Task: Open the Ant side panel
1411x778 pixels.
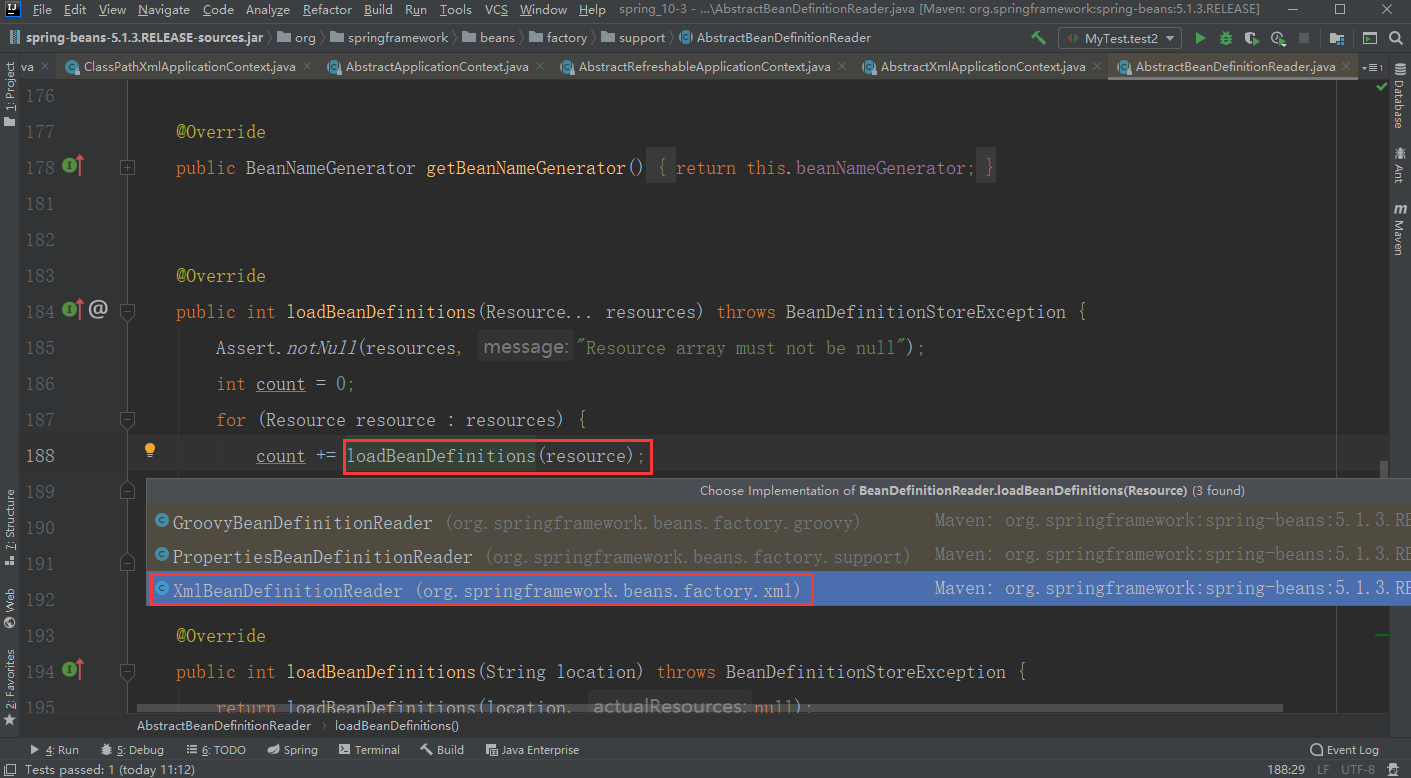Action: click(x=1399, y=165)
